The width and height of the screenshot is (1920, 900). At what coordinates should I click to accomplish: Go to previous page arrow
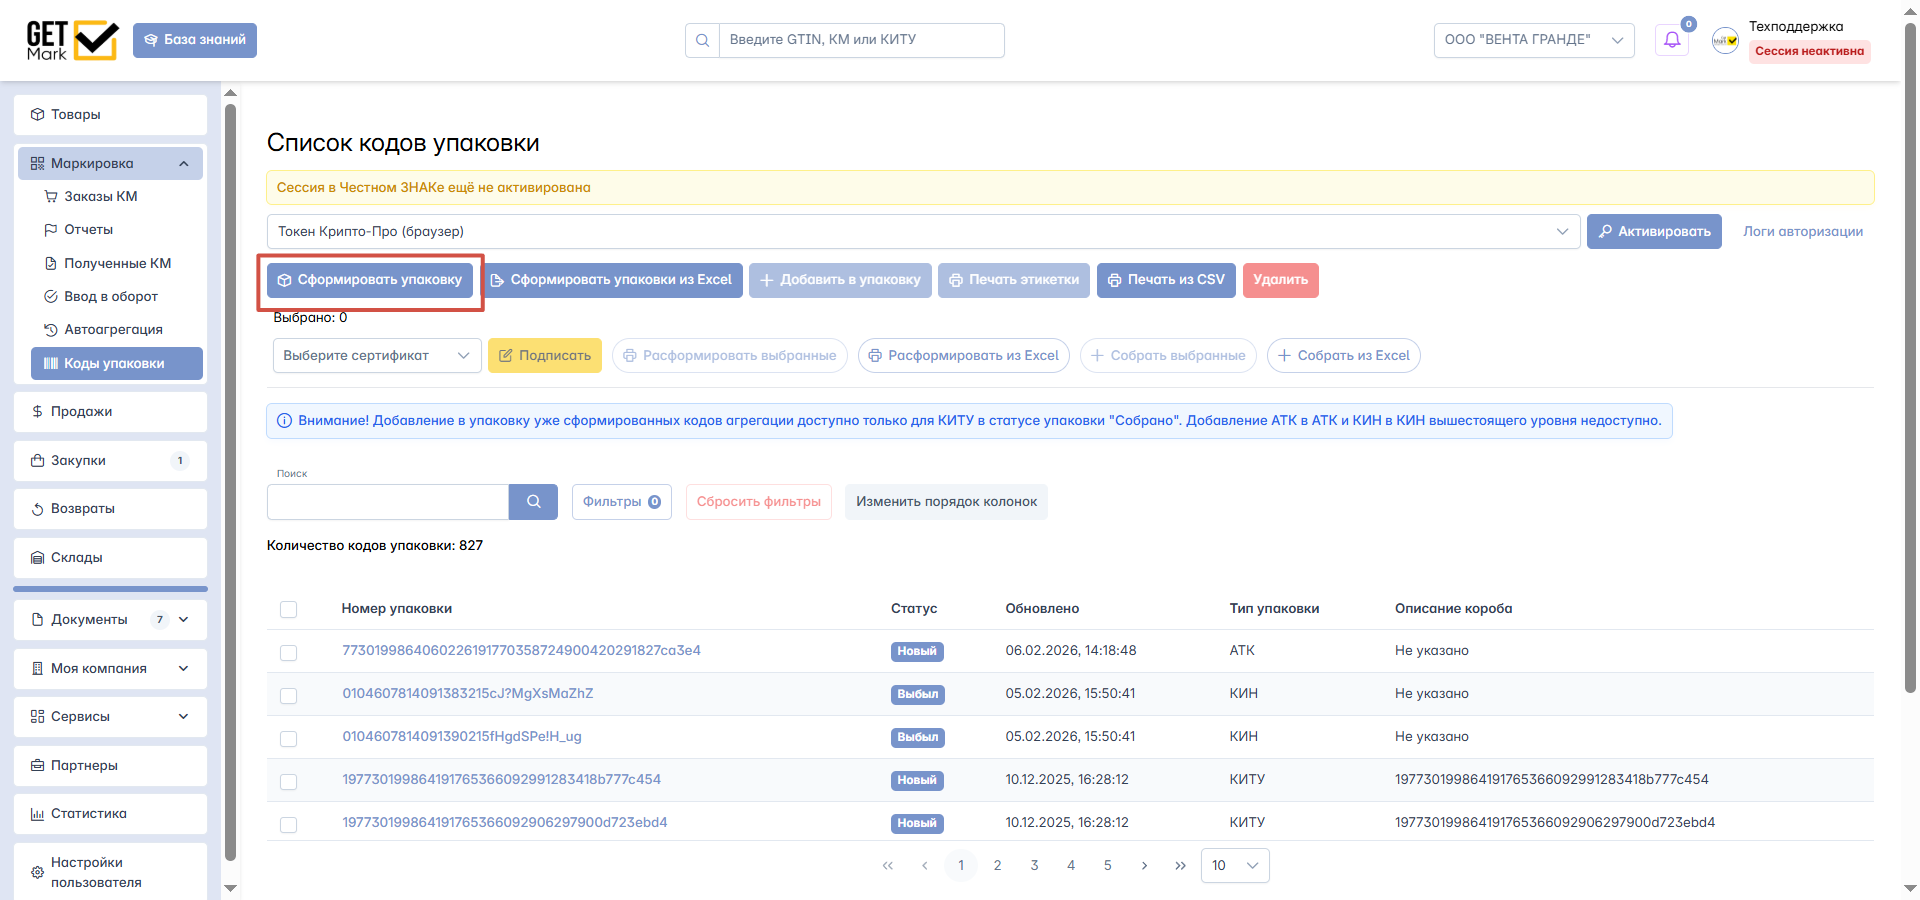click(925, 865)
